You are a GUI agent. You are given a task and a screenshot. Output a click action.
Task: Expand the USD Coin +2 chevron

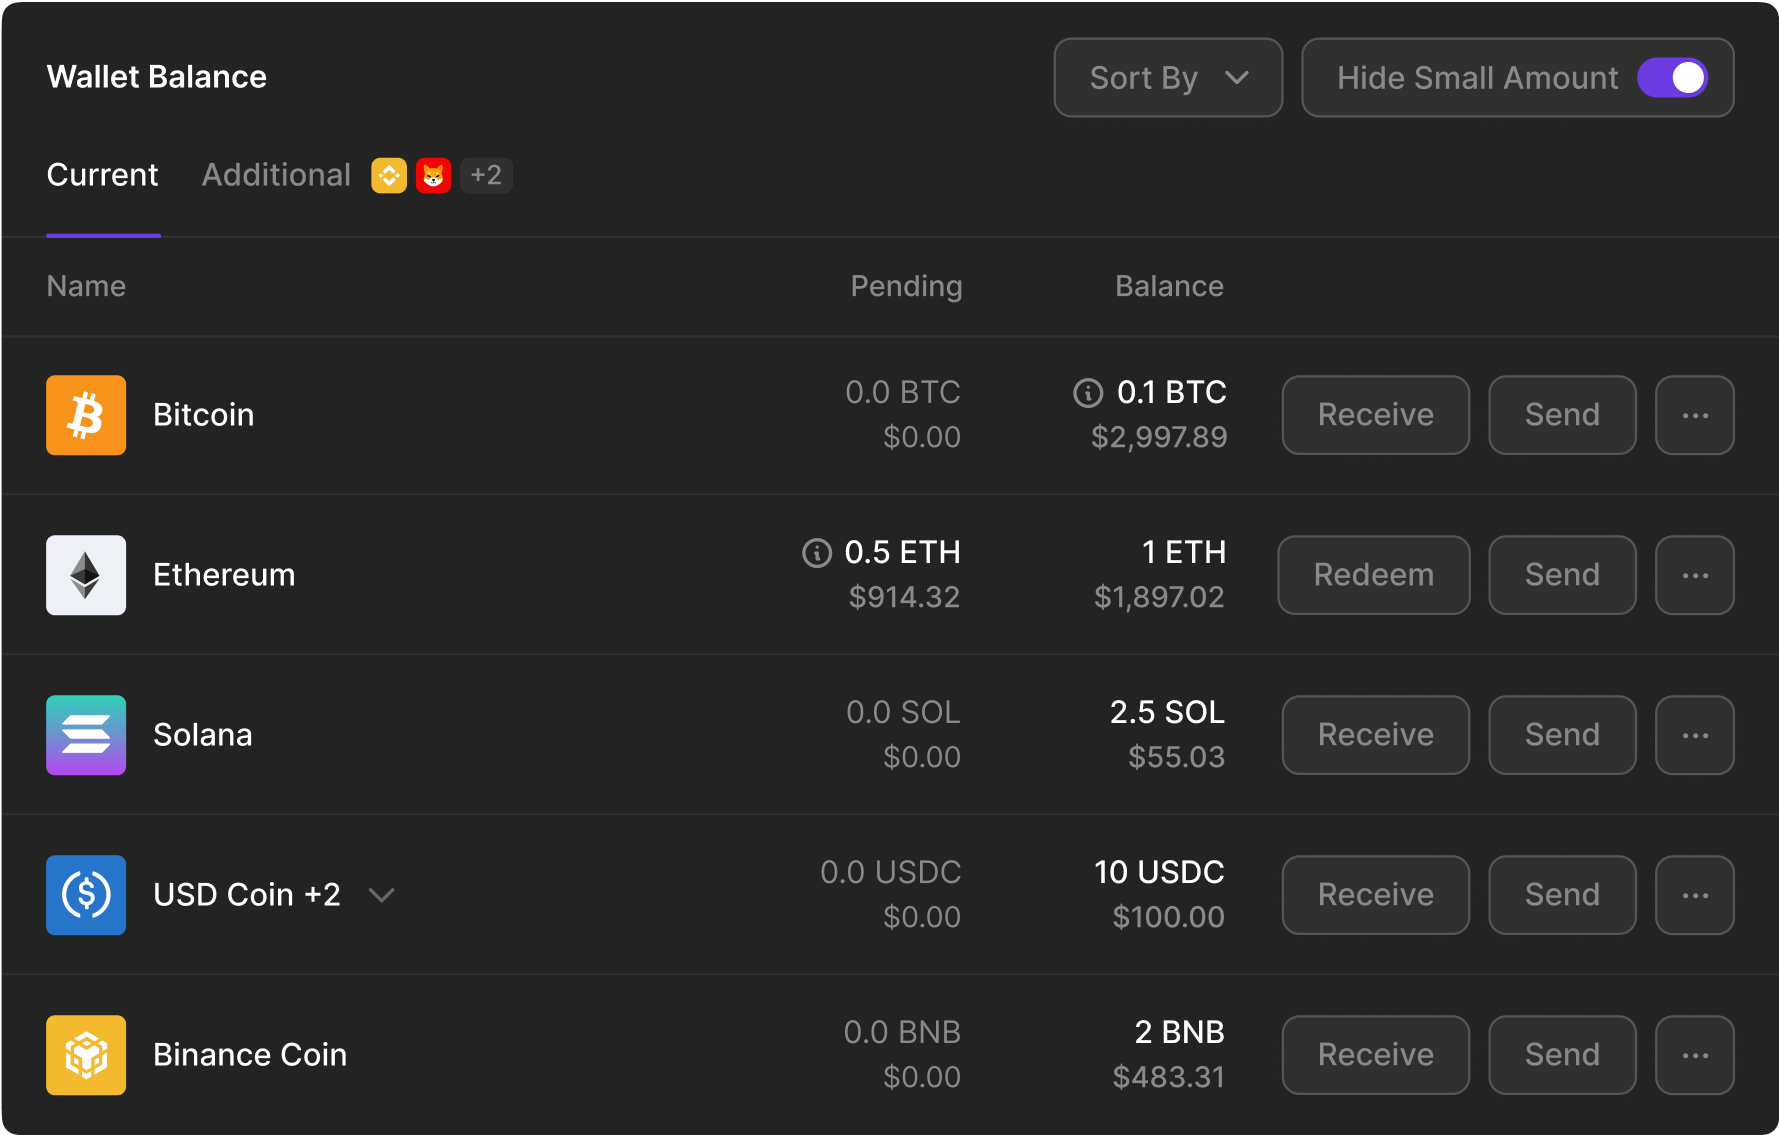382,895
